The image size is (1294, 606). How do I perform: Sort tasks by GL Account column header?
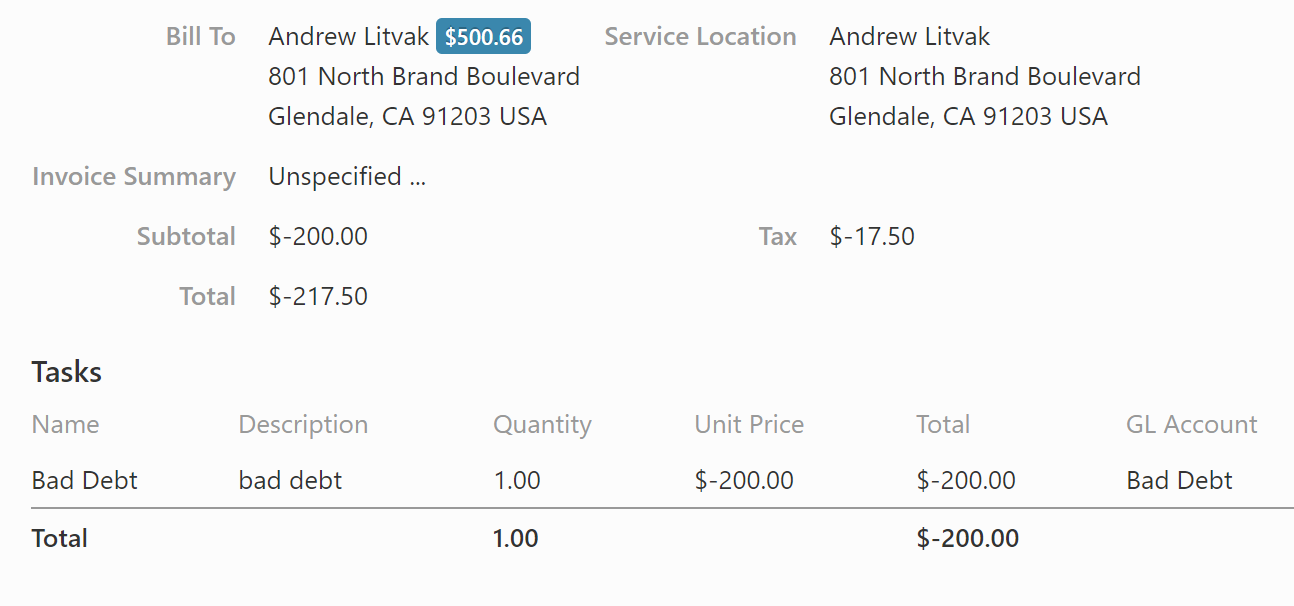[1191, 425]
